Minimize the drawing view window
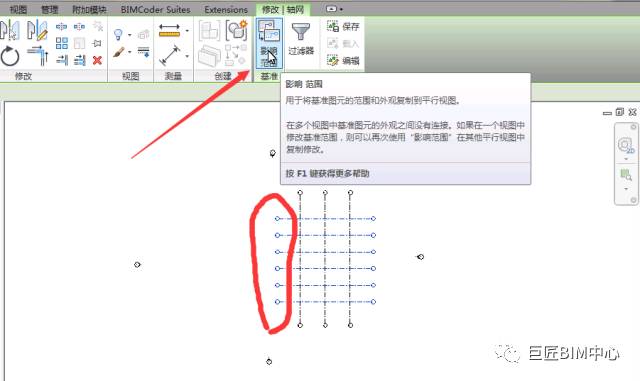This screenshot has height=381, width=640. click(607, 113)
